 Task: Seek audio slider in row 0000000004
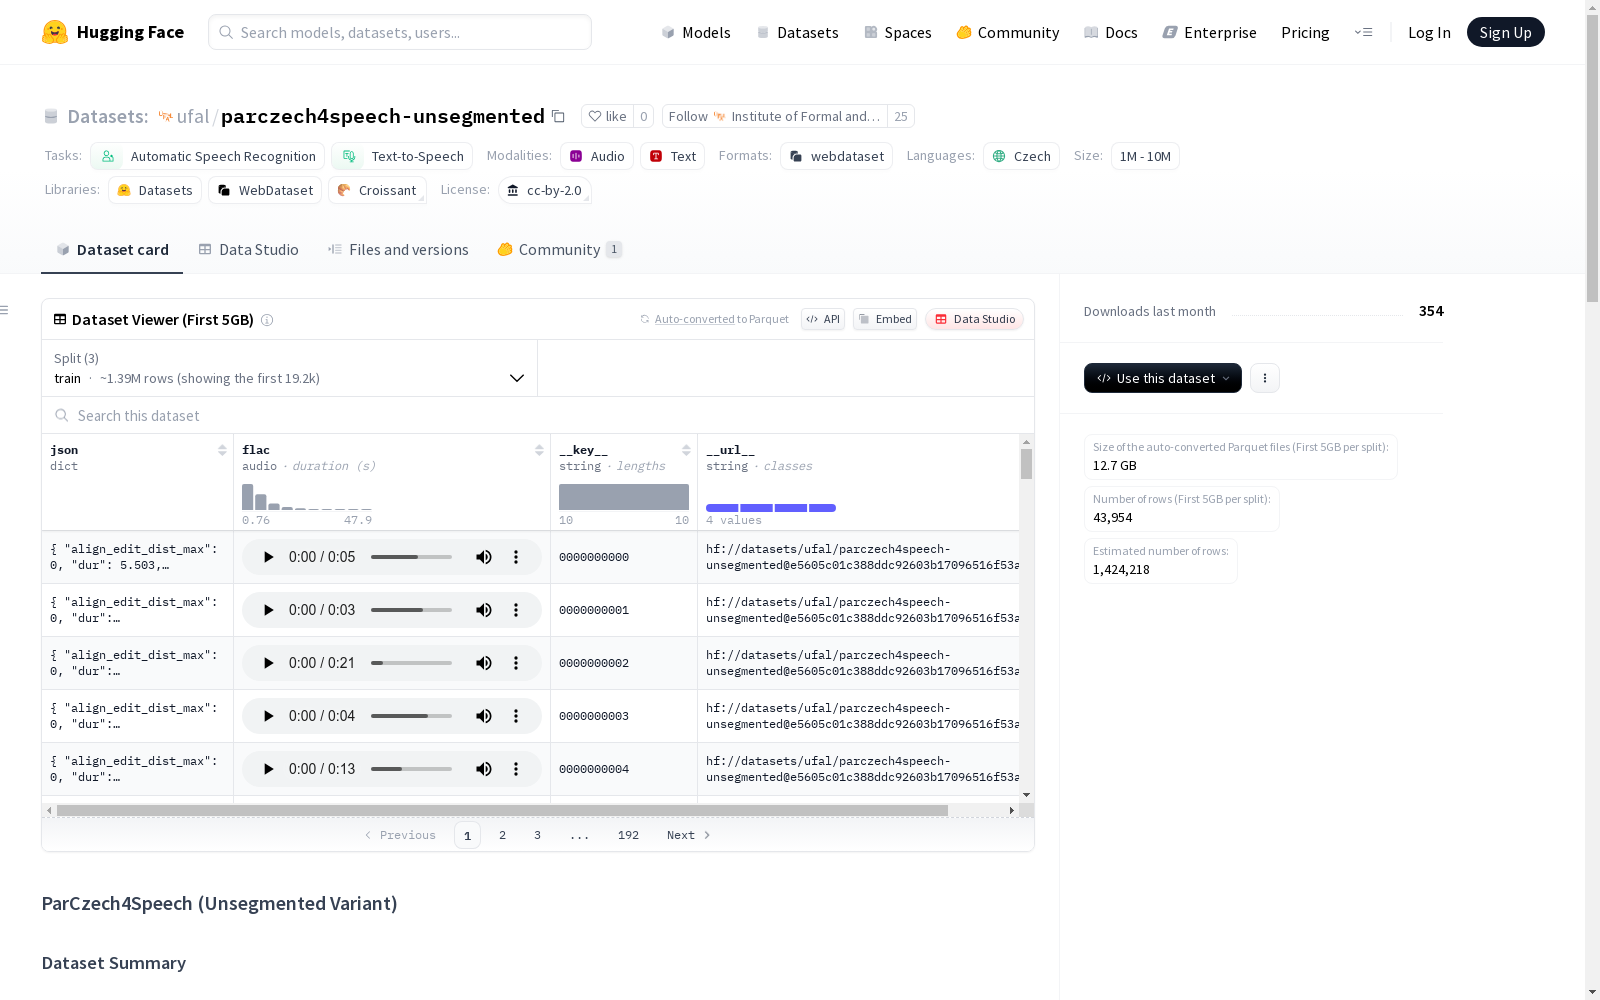[411, 769]
